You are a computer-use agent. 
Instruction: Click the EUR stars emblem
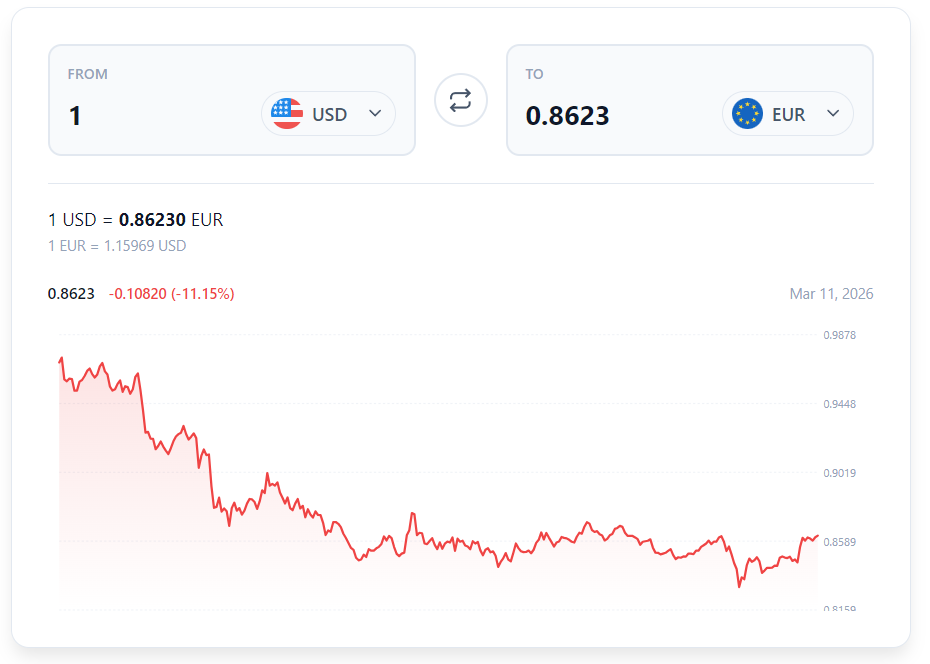pos(746,113)
